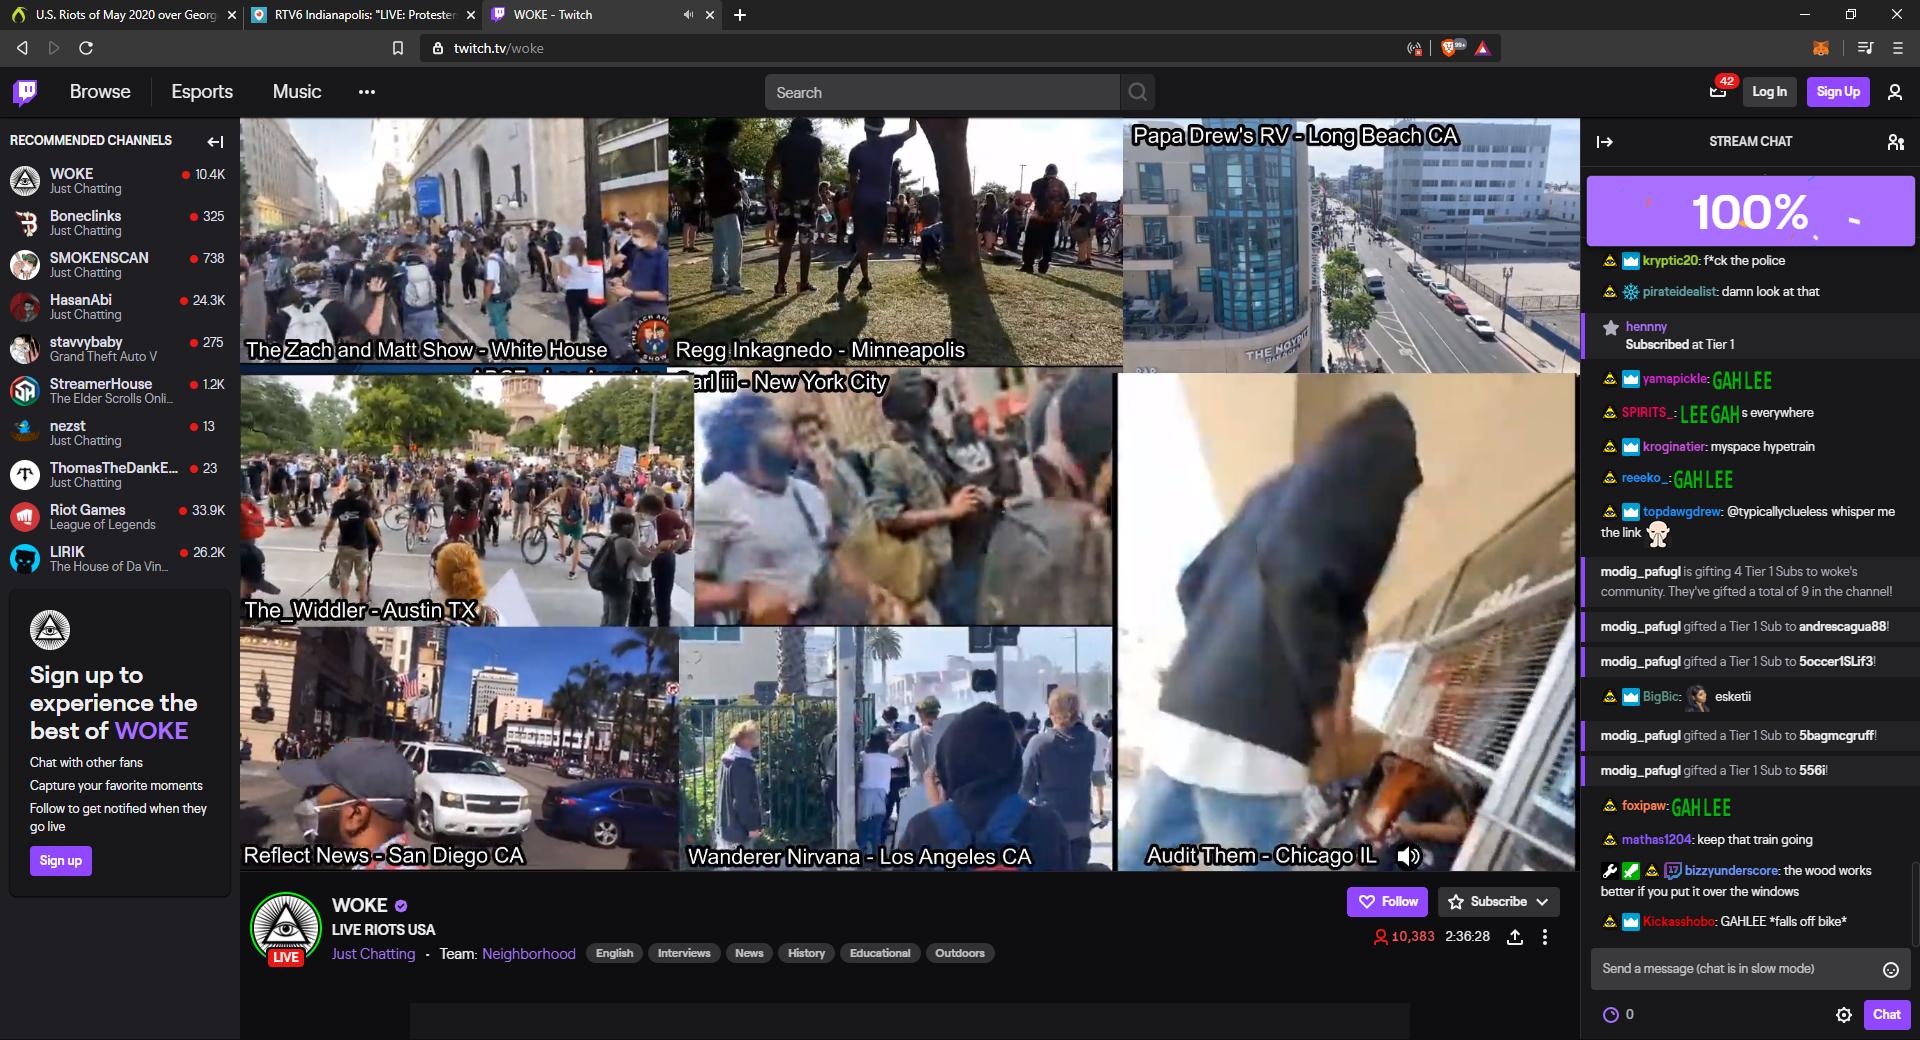Screen dimensions: 1920x1040
Task: Open notifications inbox with 42 badge
Action: point(1718,92)
